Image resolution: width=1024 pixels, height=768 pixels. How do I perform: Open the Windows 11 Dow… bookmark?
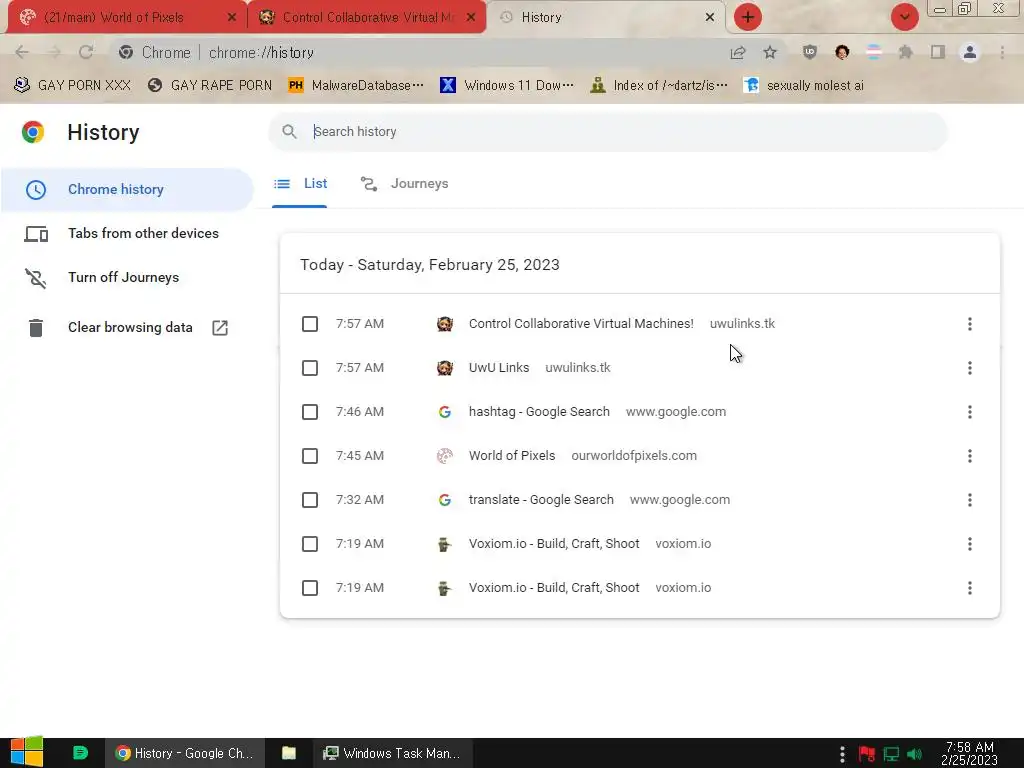tap(507, 86)
